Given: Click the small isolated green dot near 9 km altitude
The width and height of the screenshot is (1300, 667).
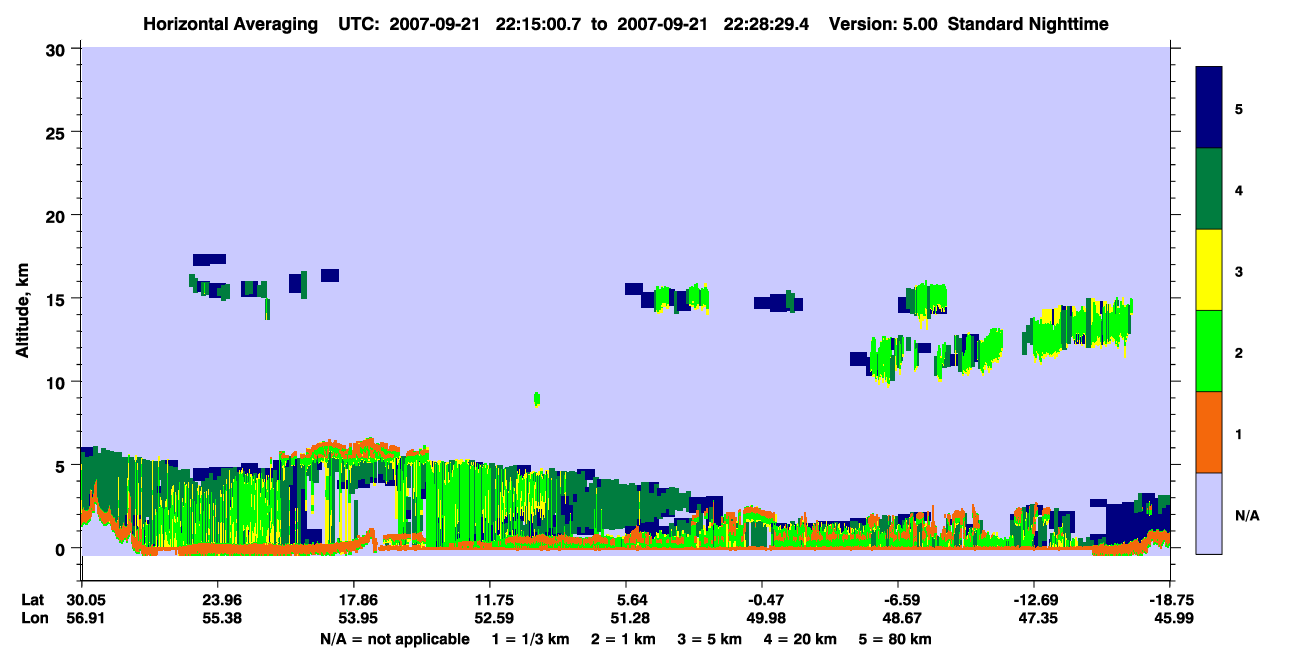Looking at the screenshot, I should [537, 399].
